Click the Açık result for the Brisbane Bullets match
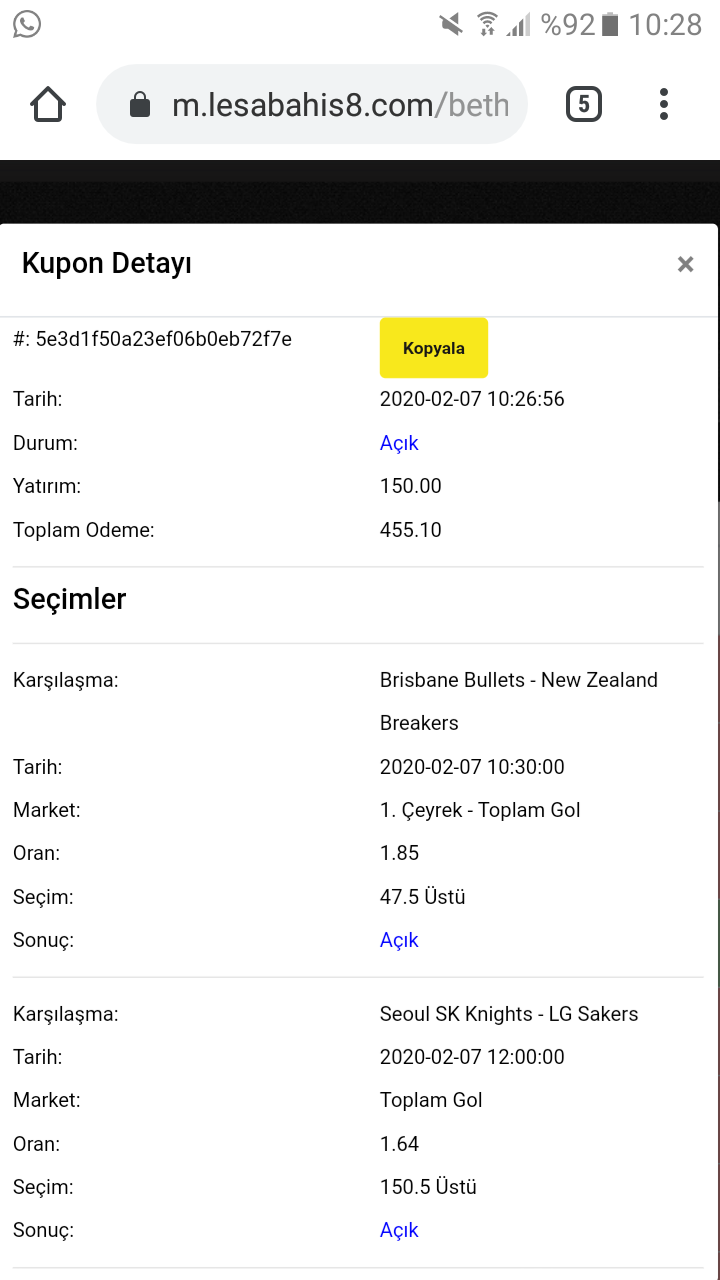This screenshot has width=720, height=1280. point(399,940)
